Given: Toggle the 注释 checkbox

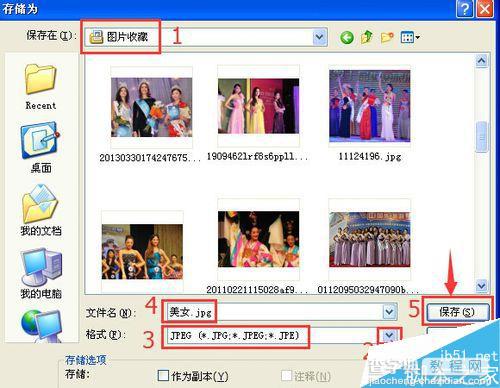Looking at the screenshot, I should tap(286, 376).
